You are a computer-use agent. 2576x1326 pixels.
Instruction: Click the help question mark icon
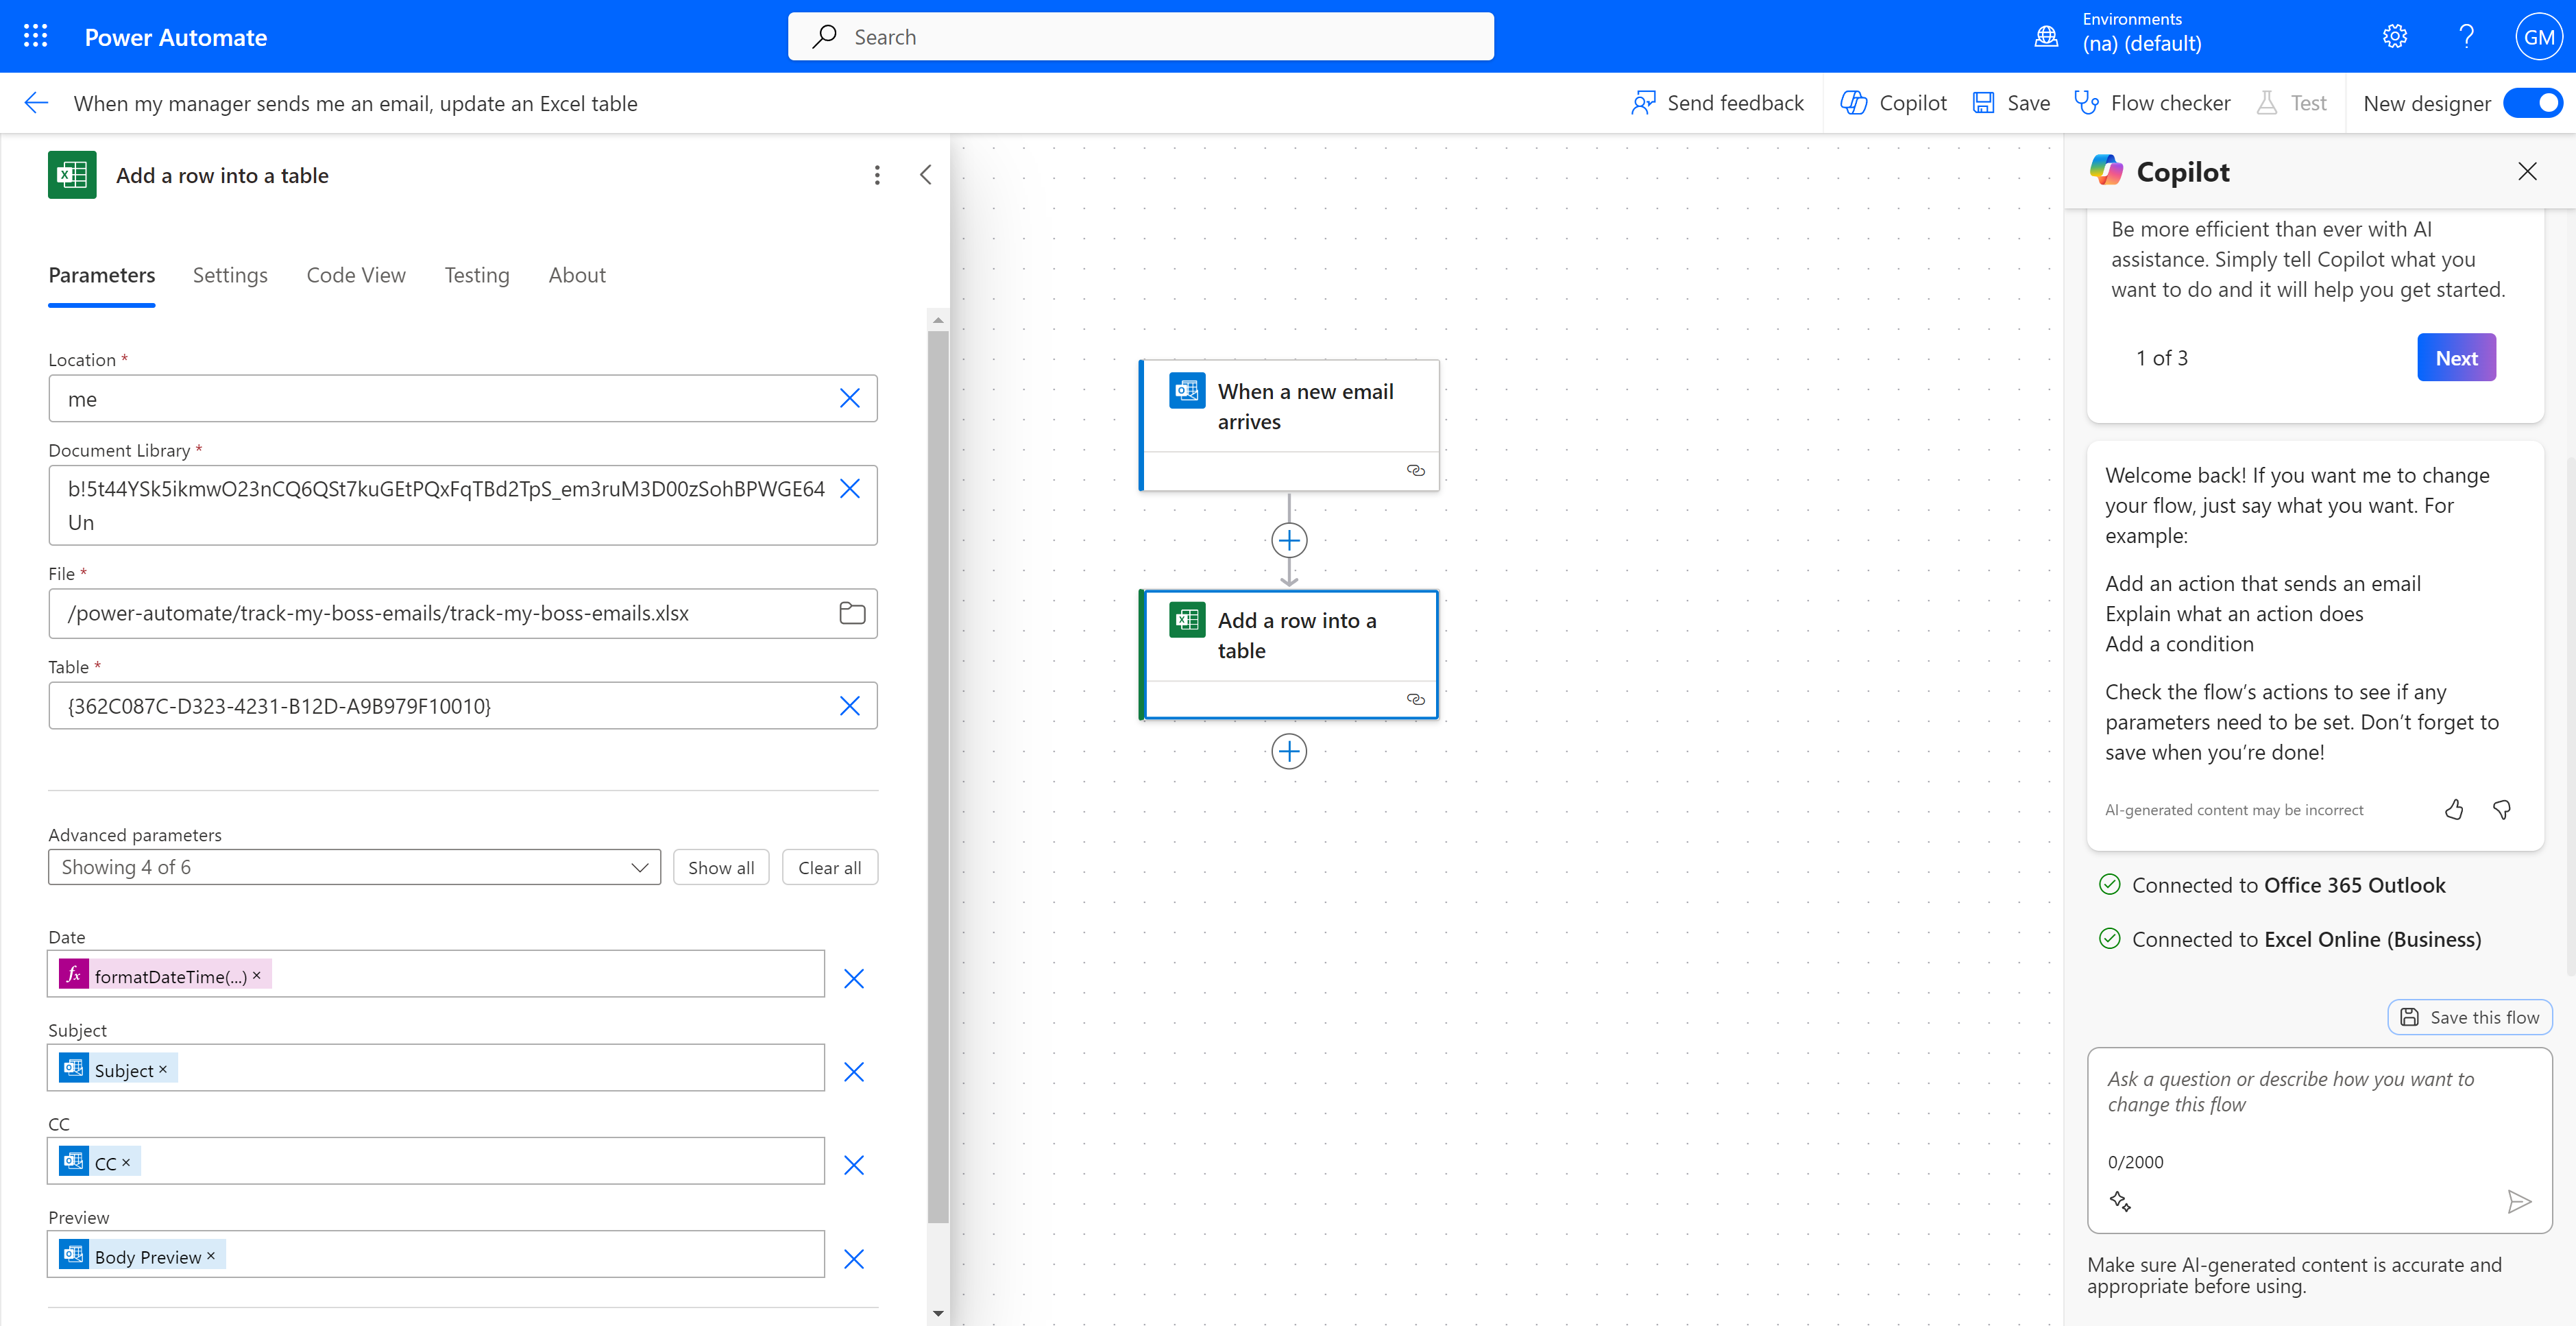click(x=2466, y=37)
